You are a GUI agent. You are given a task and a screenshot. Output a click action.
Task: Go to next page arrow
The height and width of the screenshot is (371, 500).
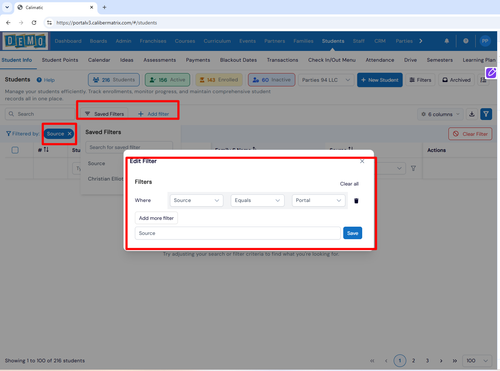[441, 361]
